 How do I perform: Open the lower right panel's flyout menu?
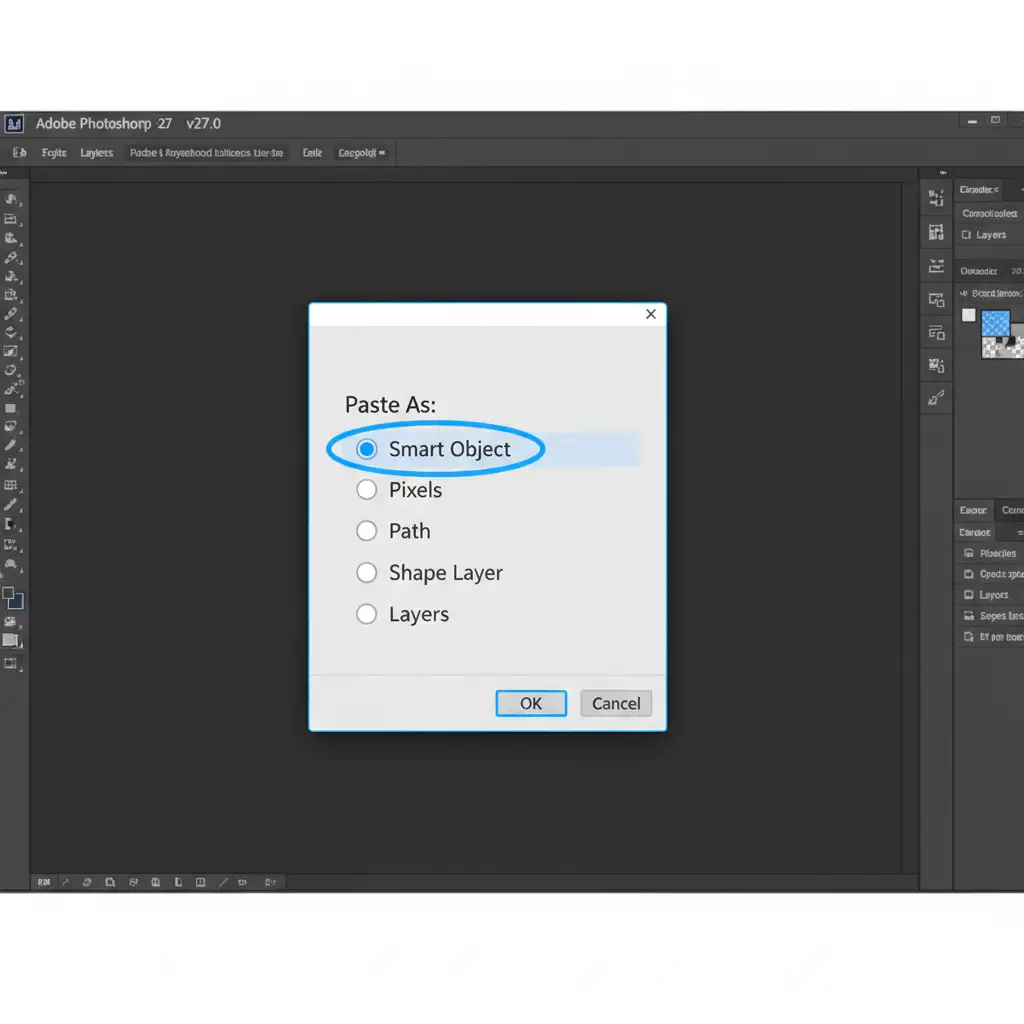coord(1019,533)
